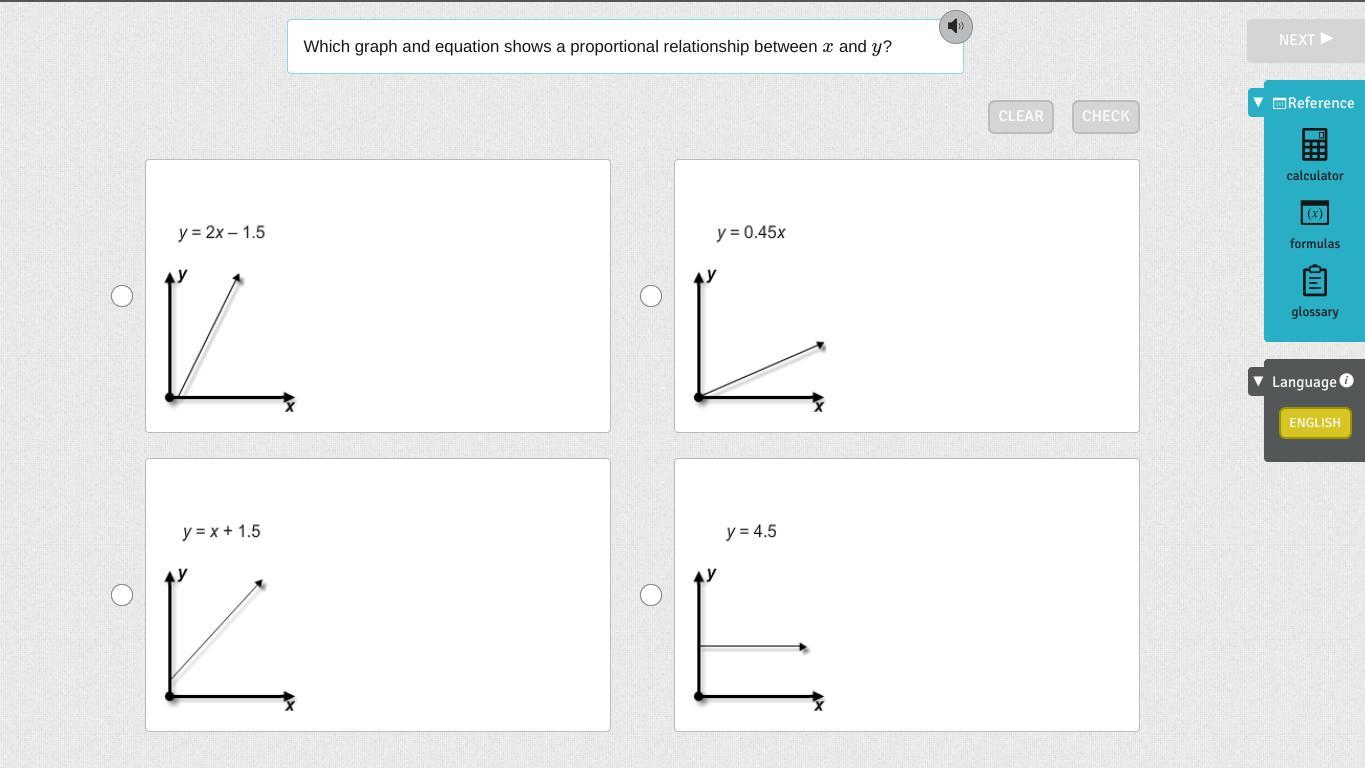Click the y = 4.5 graph card
This screenshot has height=768, width=1365.
point(907,595)
